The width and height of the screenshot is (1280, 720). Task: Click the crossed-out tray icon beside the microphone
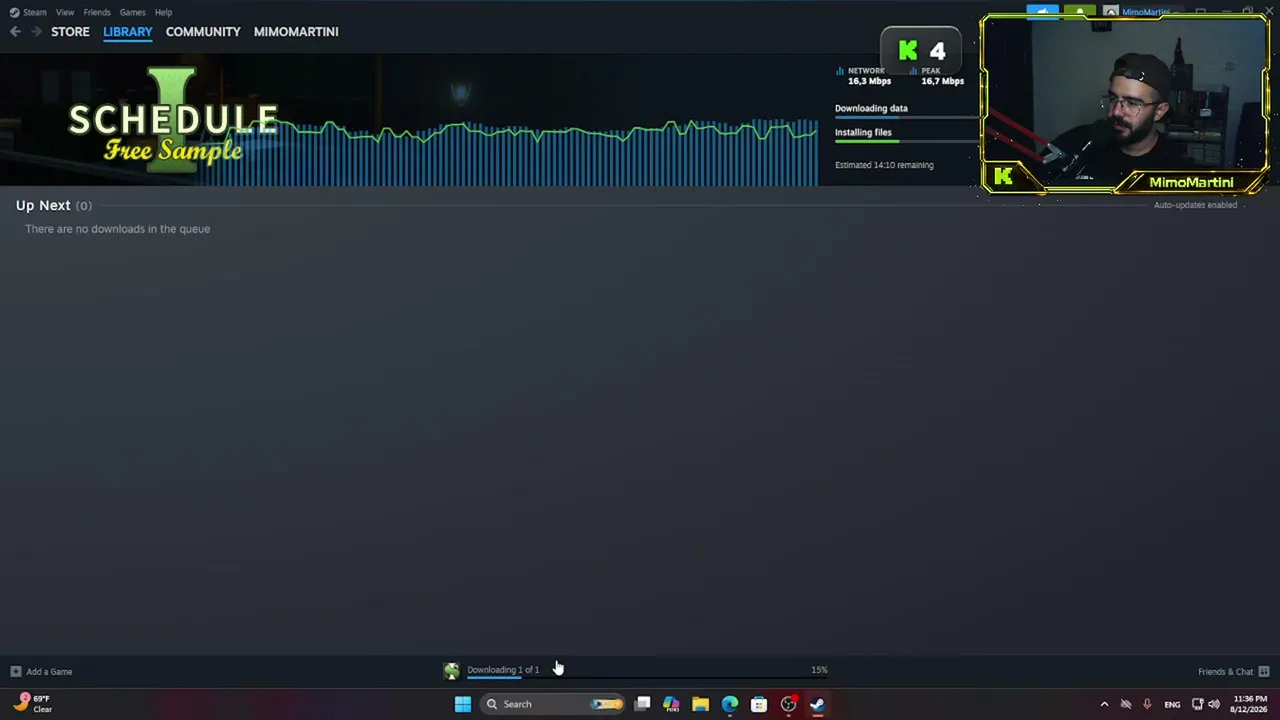(1126, 704)
